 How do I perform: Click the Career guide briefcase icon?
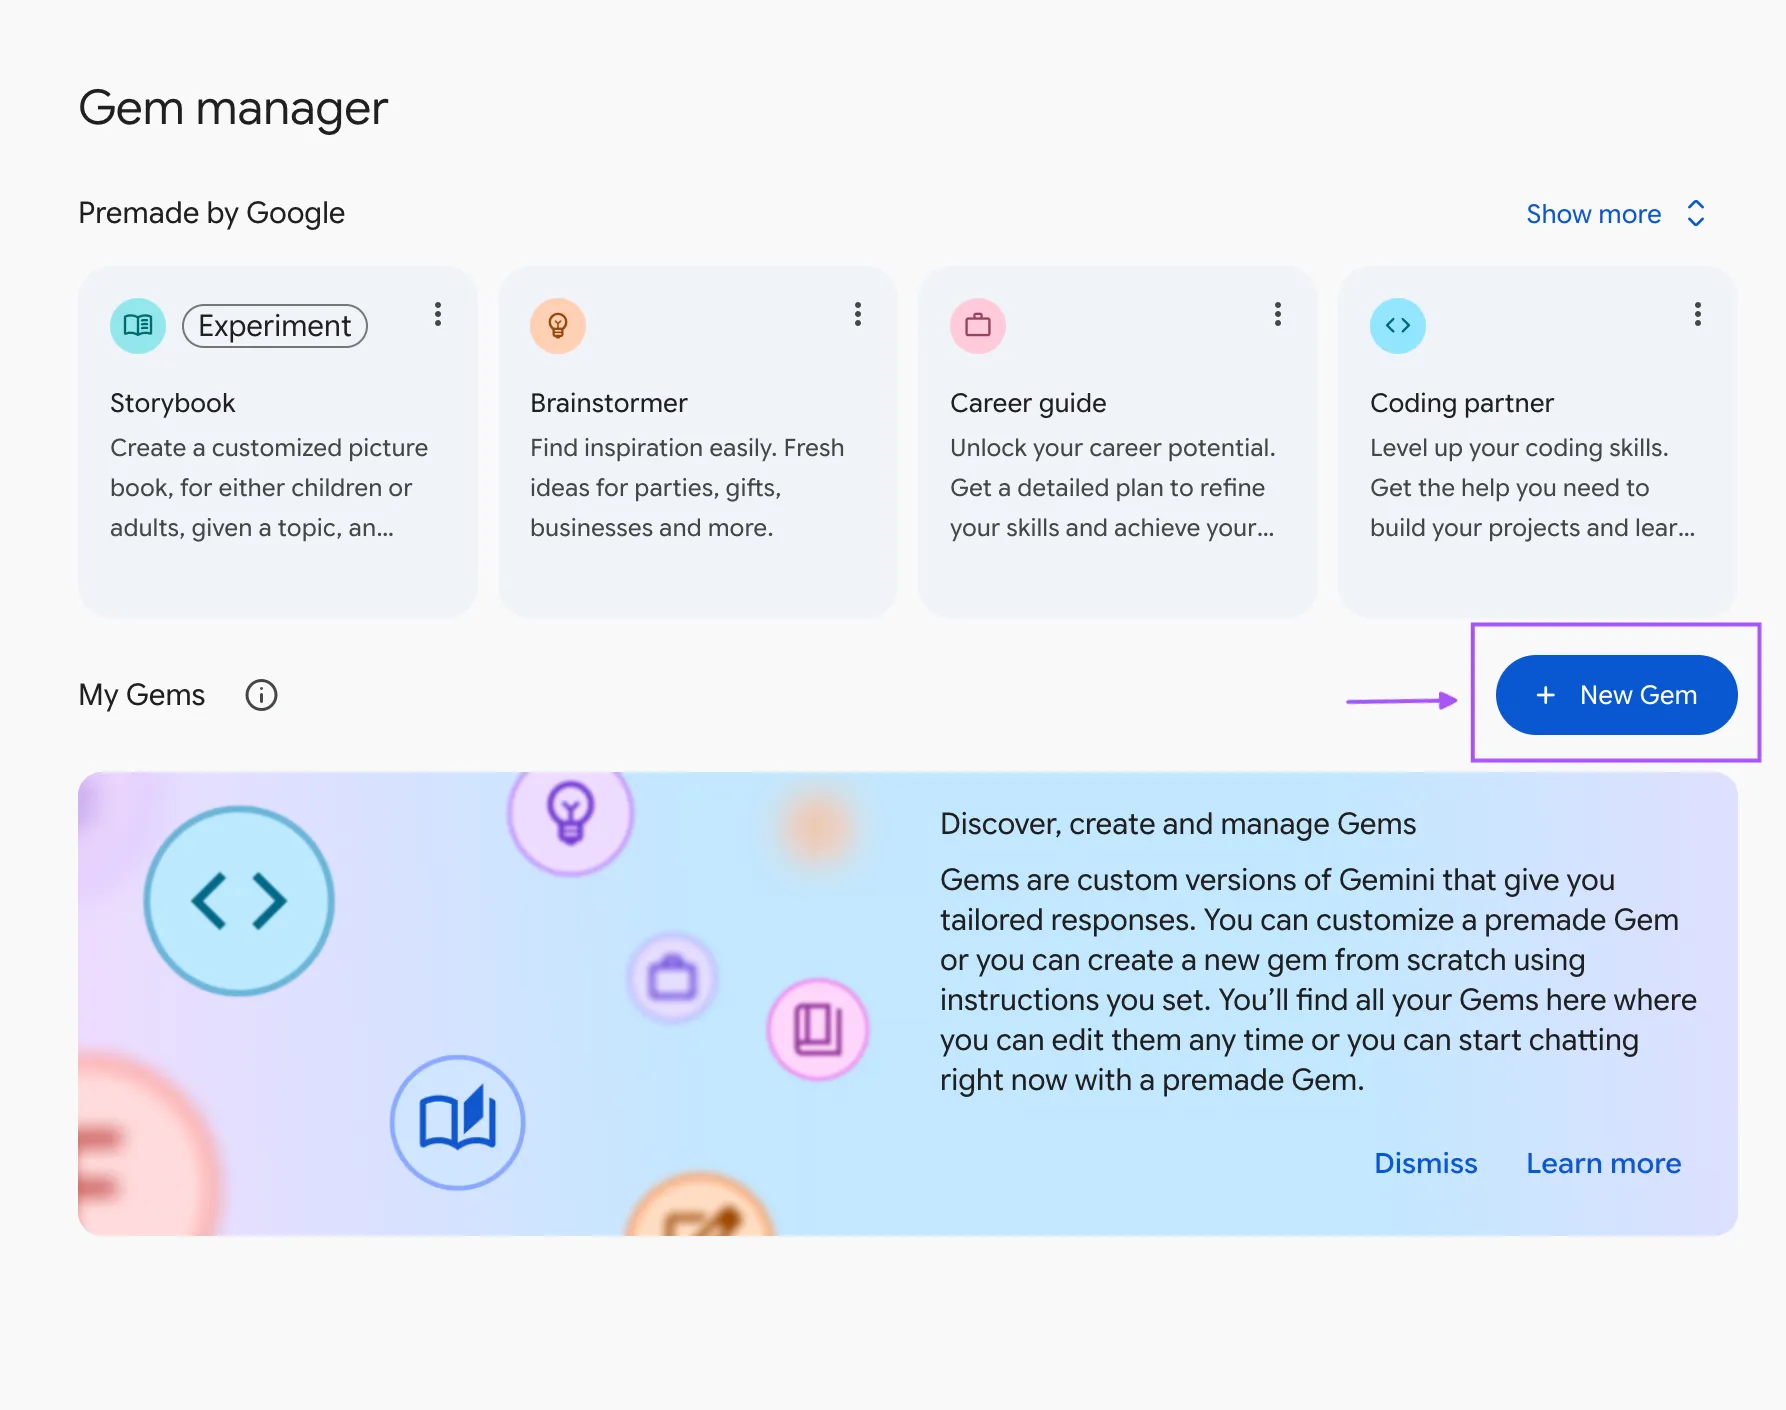click(x=978, y=326)
